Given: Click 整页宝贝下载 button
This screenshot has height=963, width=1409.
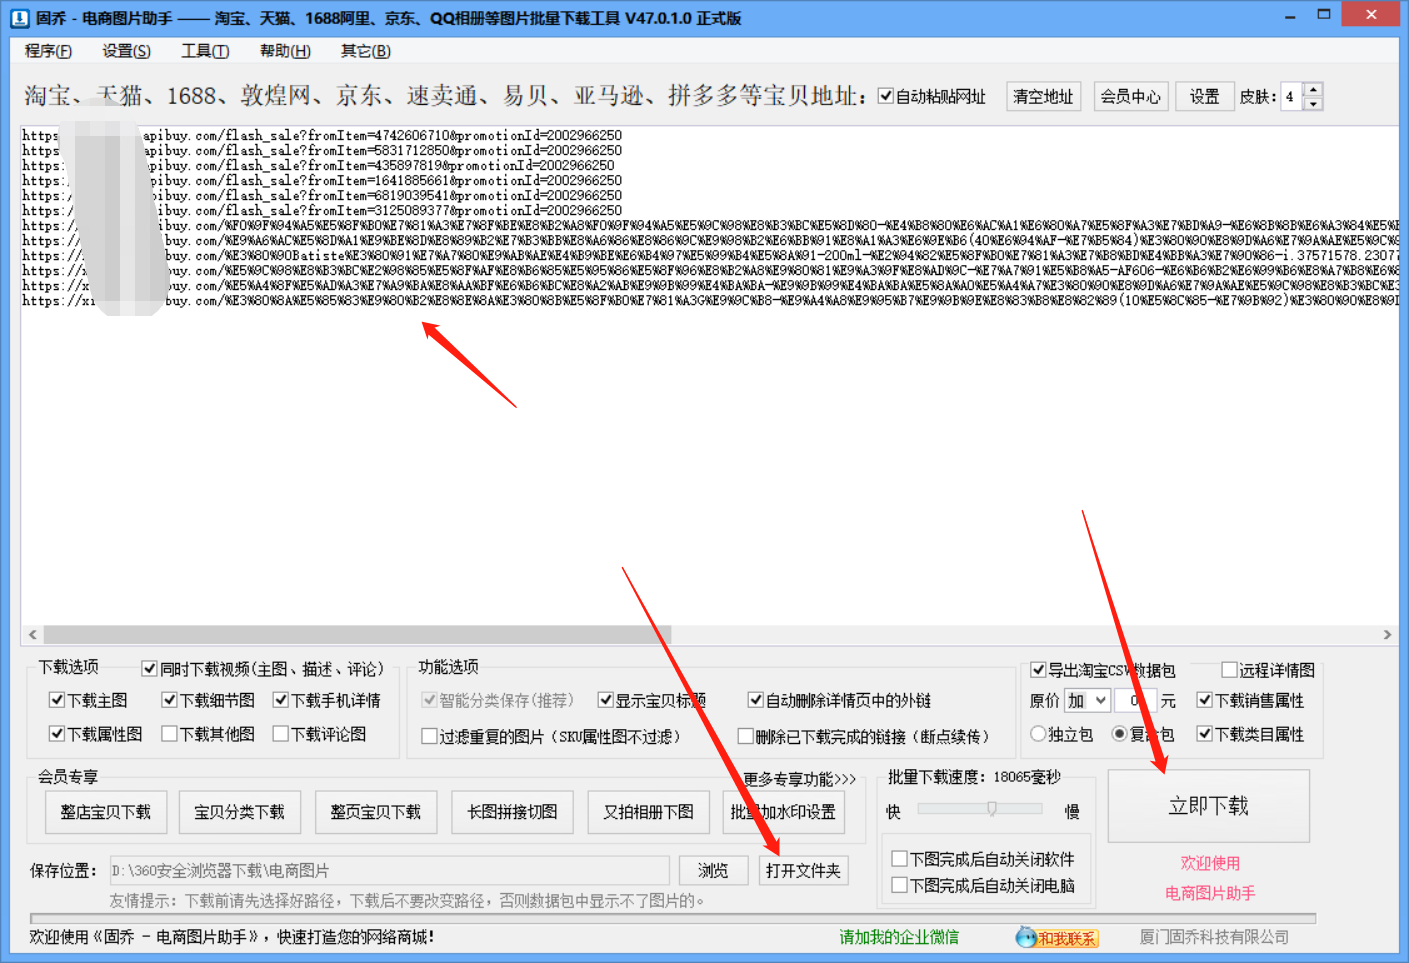Looking at the screenshot, I should click(375, 812).
